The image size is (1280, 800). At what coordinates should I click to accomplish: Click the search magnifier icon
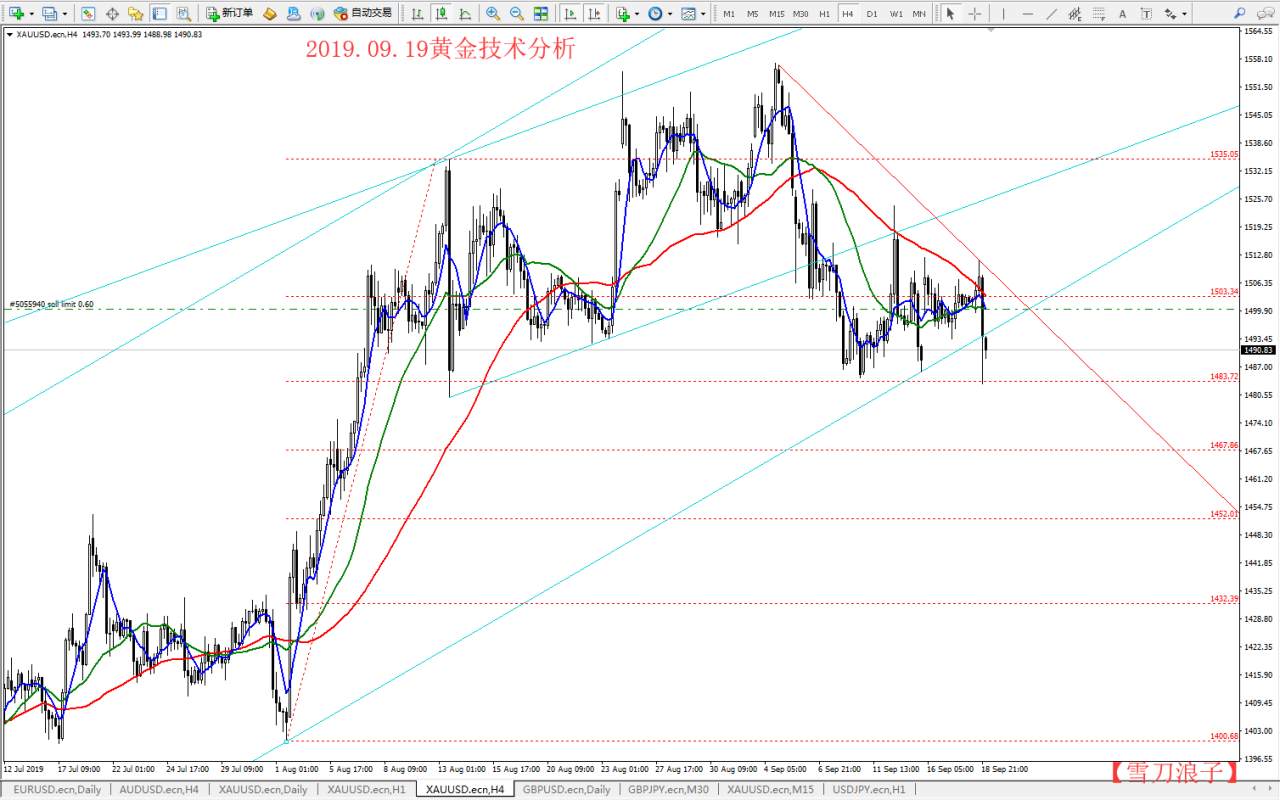coord(1239,14)
